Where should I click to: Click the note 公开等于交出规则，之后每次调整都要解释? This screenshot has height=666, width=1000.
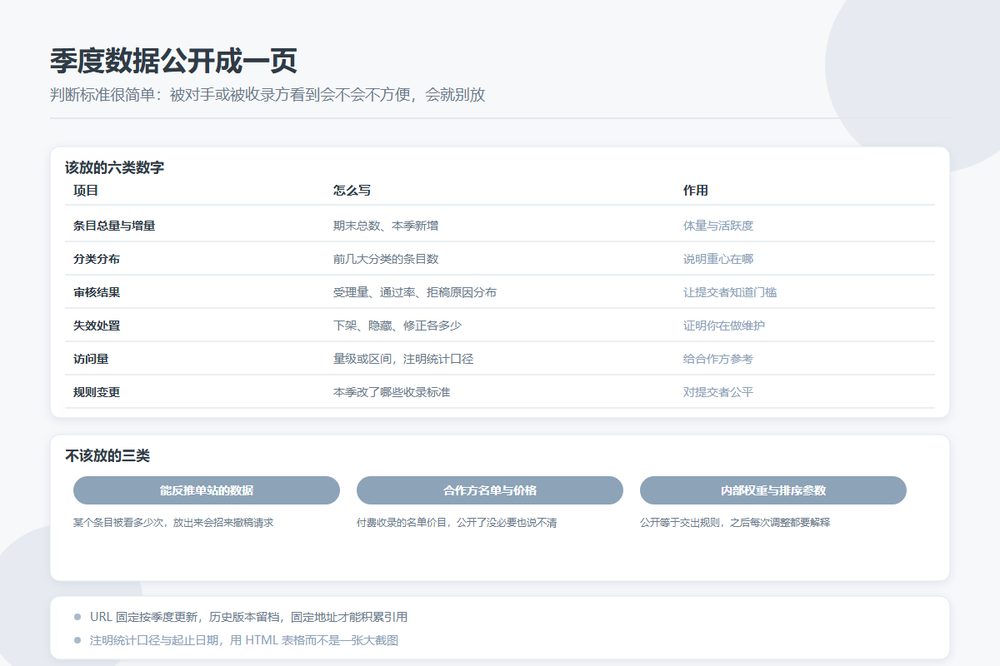tap(735, 522)
